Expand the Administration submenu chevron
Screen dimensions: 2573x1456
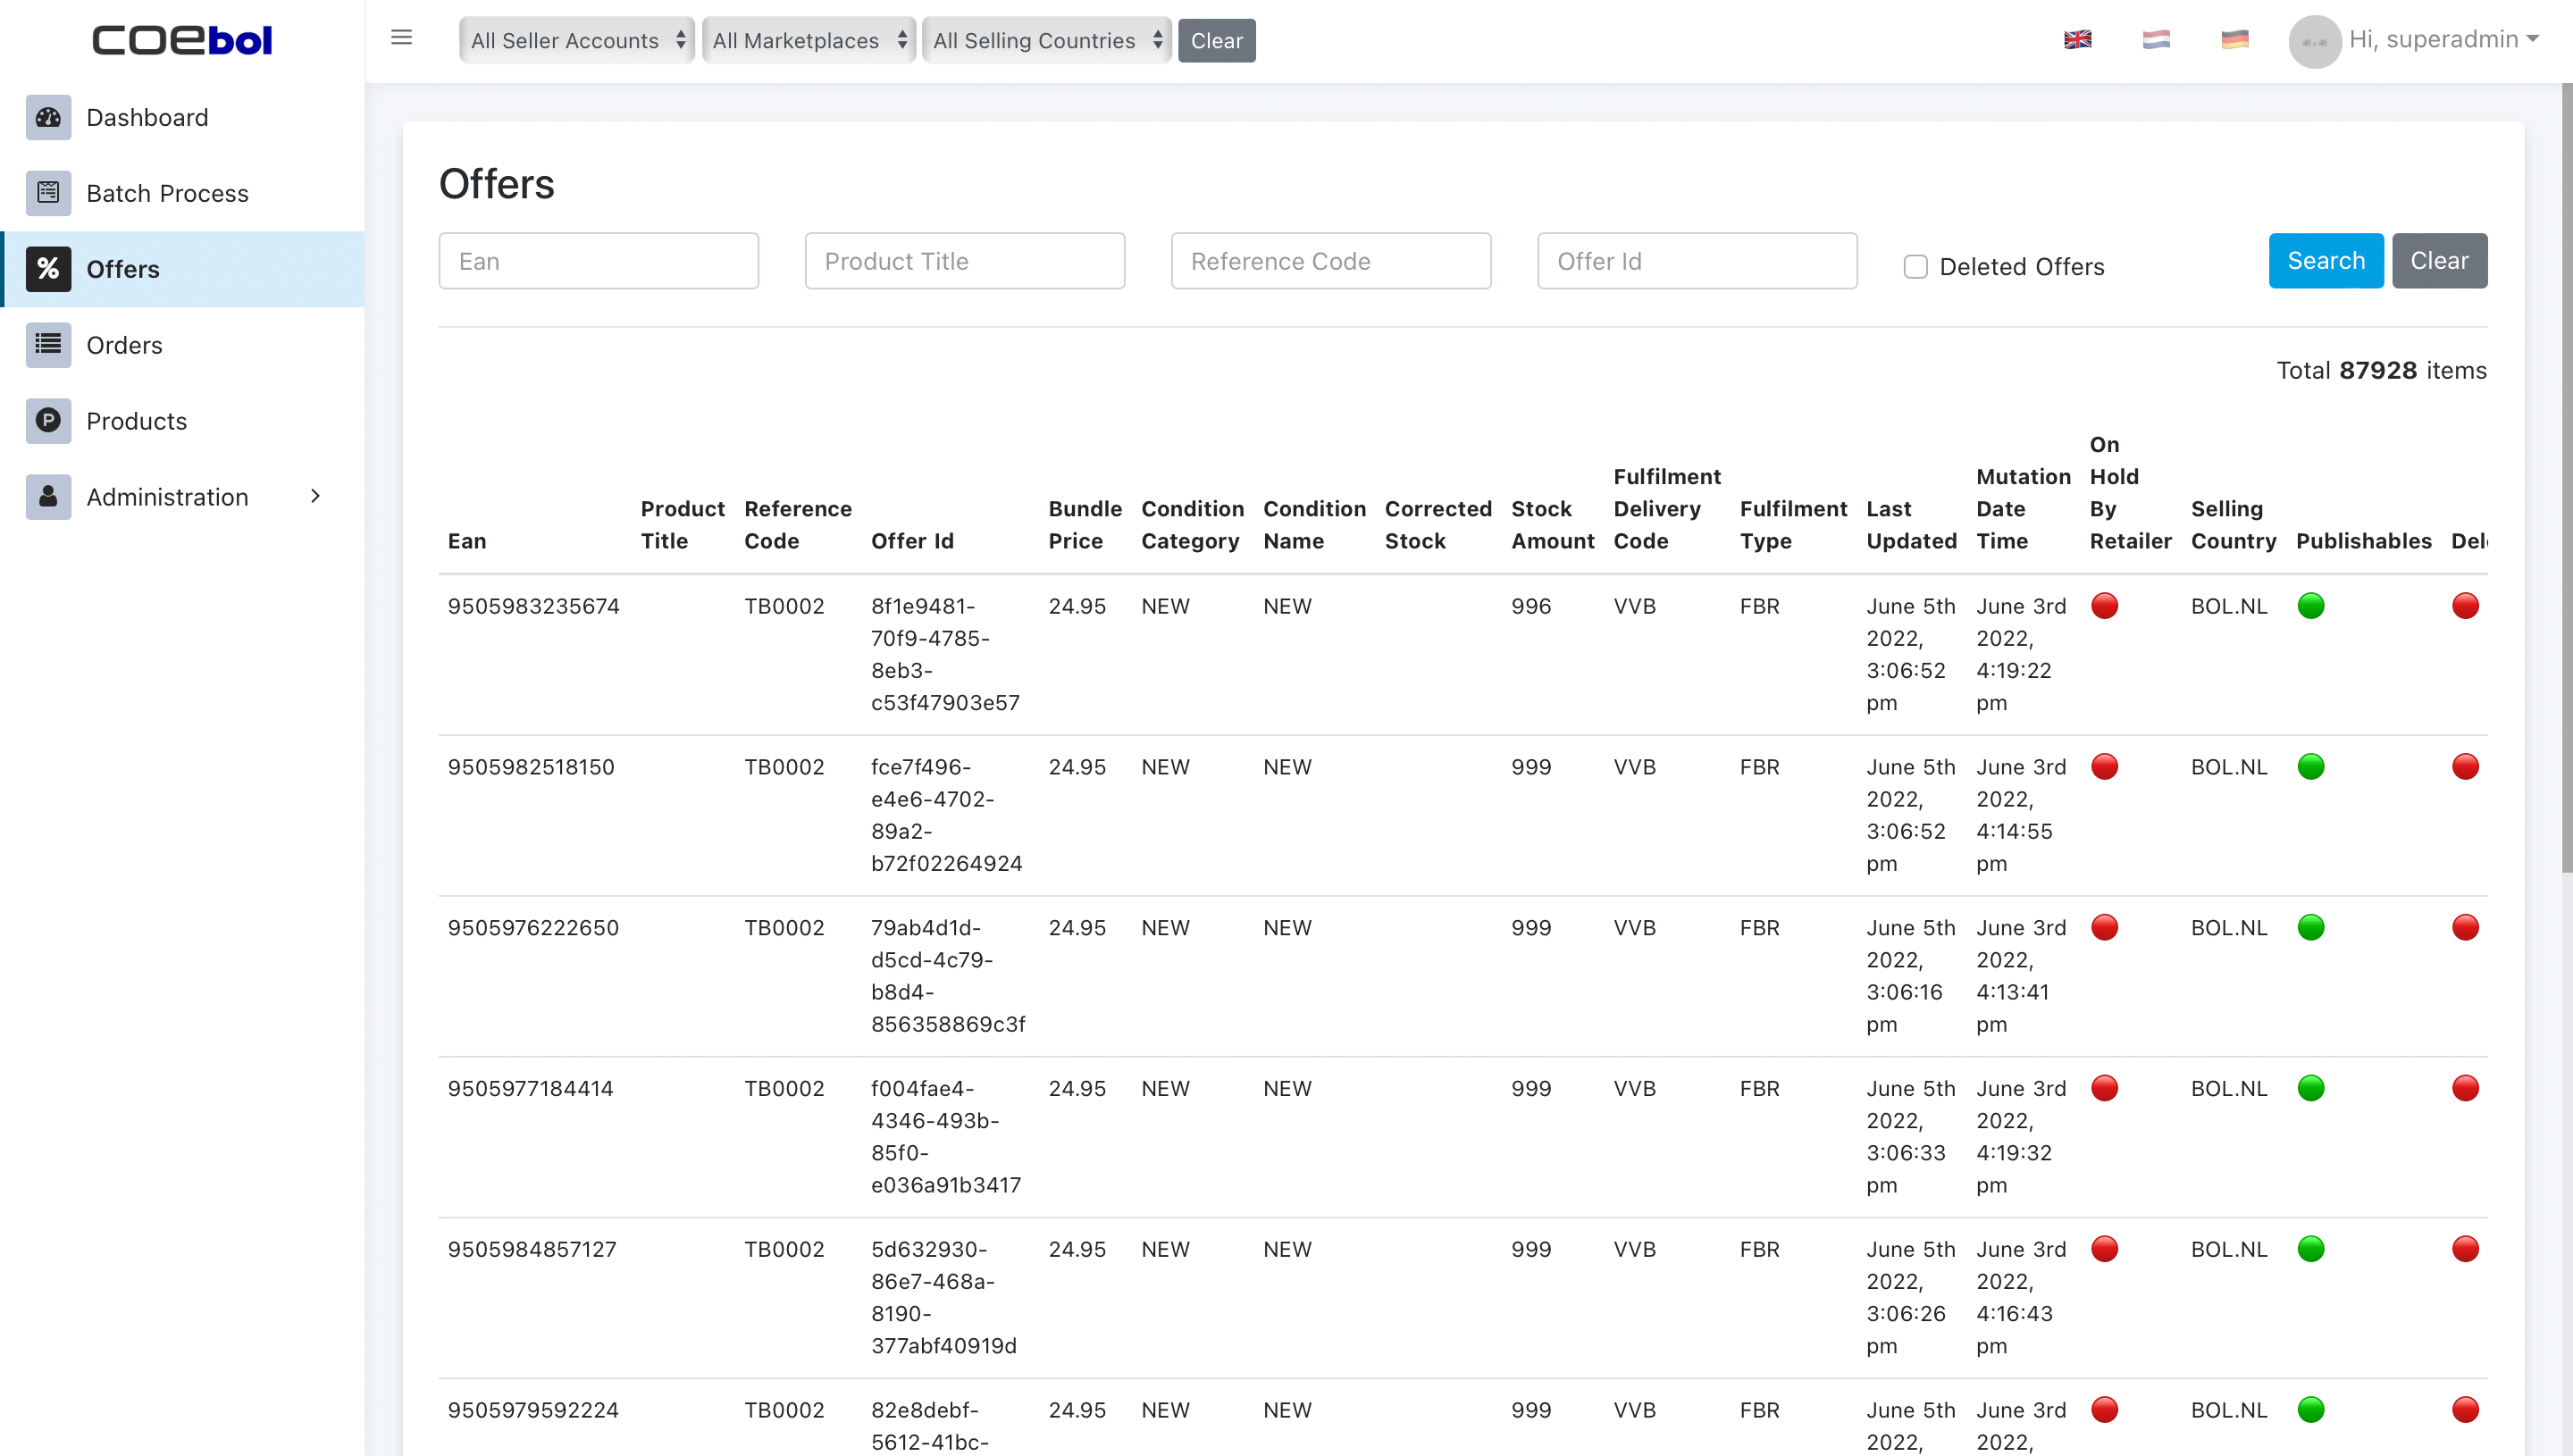pyautogui.click(x=315, y=496)
